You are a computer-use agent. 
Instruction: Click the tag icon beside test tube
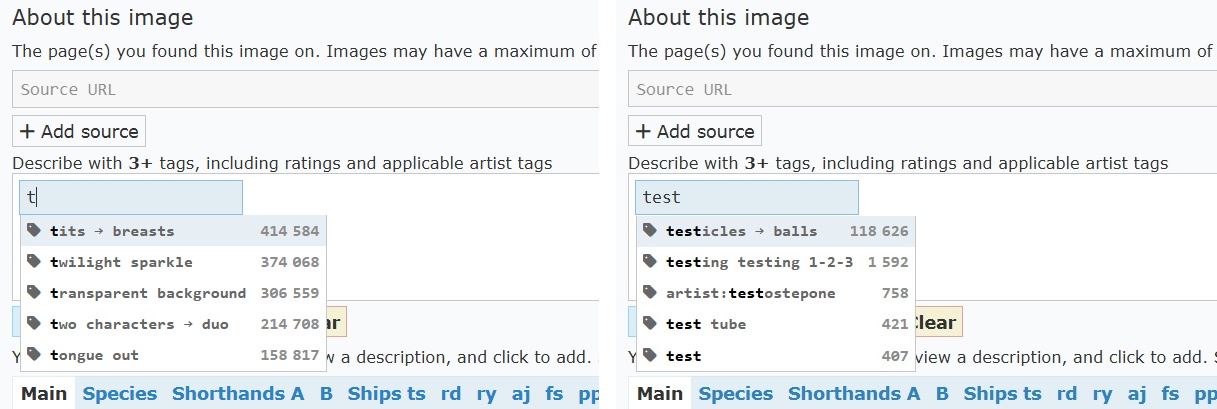[x=650, y=324]
